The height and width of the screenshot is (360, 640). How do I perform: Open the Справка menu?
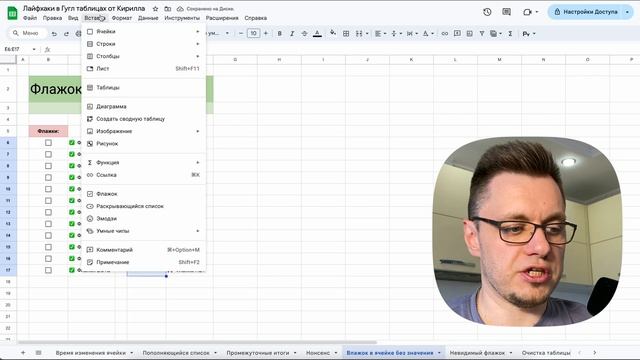point(256,18)
